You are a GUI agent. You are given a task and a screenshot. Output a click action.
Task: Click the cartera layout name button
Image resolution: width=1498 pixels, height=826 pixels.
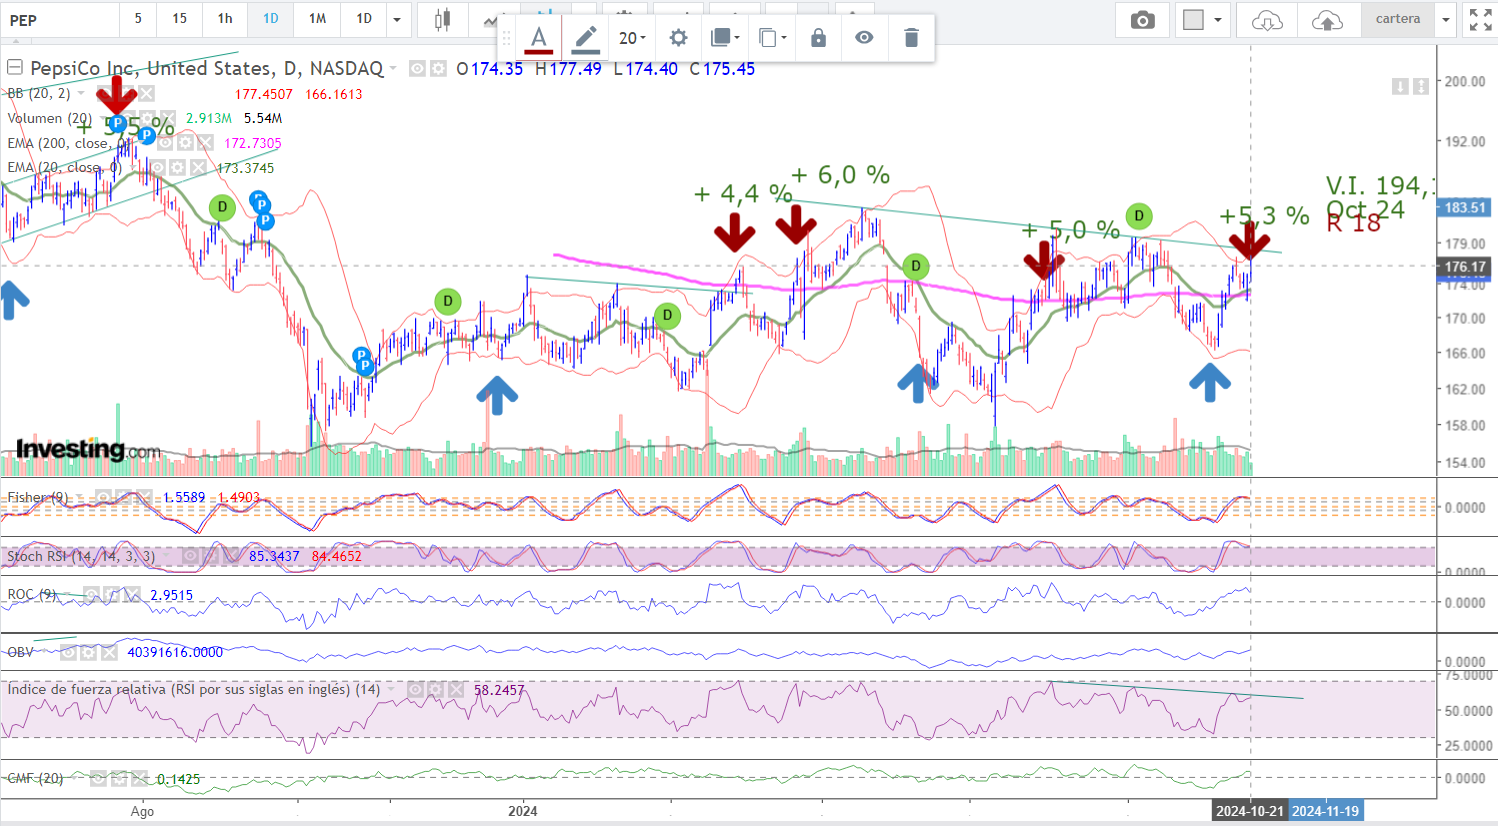coord(1397,20)
